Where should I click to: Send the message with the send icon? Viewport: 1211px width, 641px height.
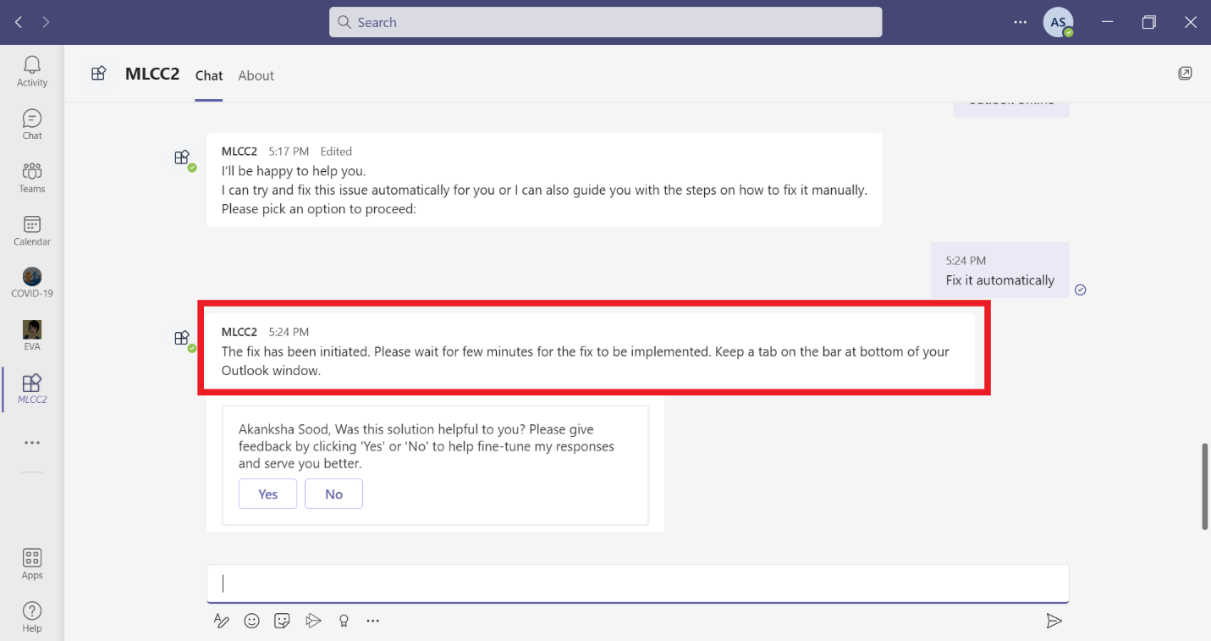[1054, 620]
